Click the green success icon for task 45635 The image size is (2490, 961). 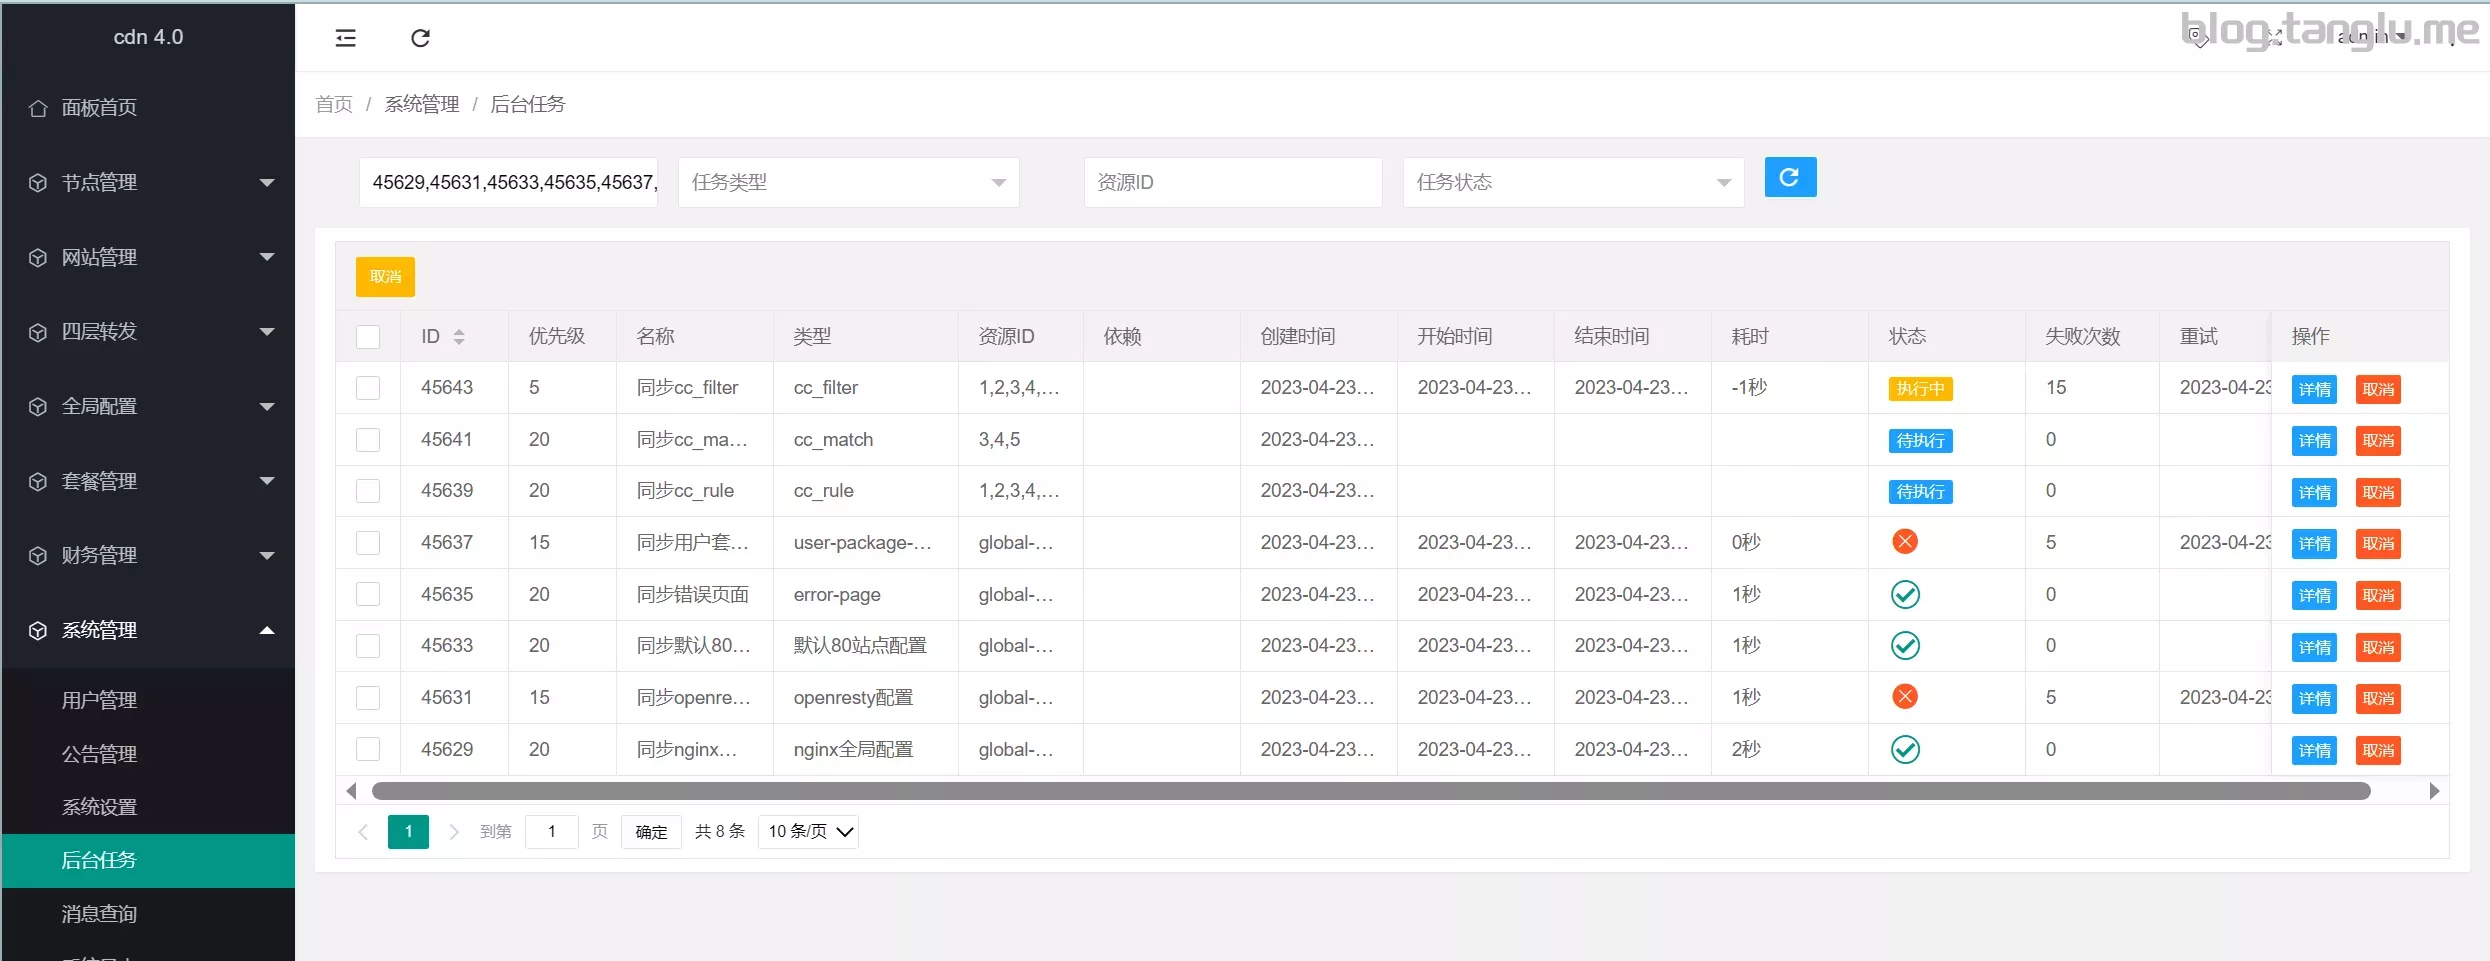[x=1904, y=595]
